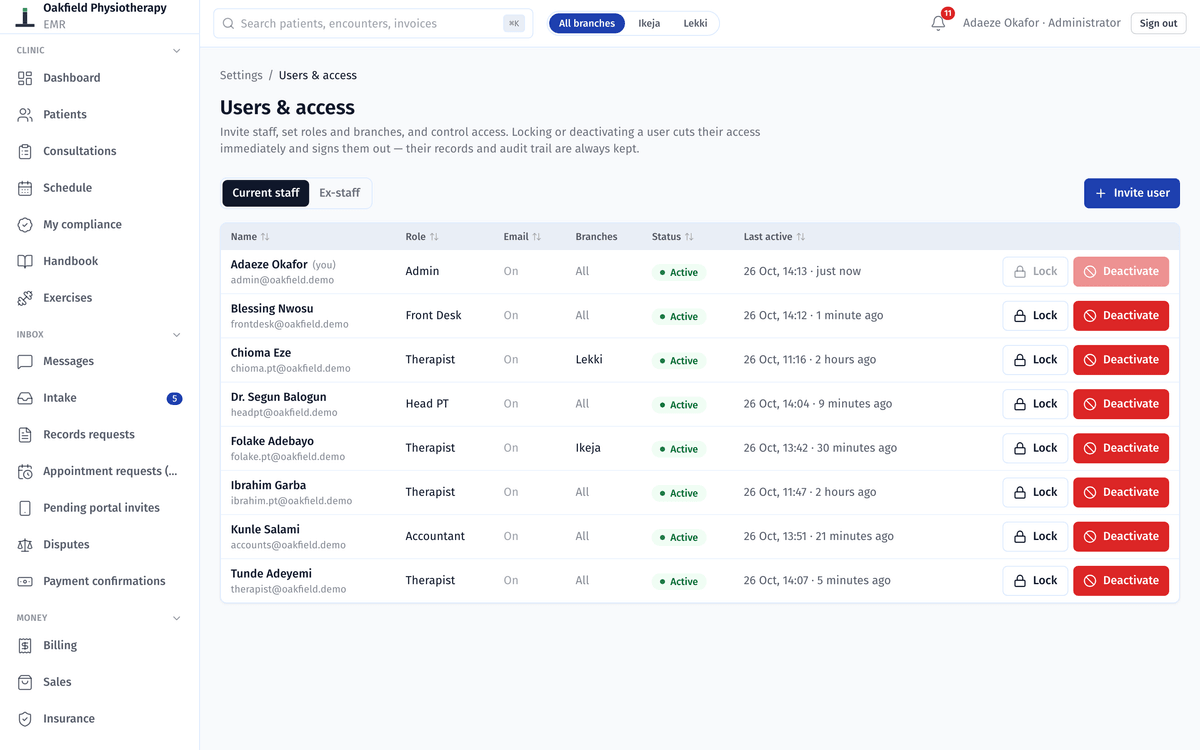Deactivate Kunle Salami's account
Screen dimensions: 1200x750
pyautogui.click(x=1121, y=536)
